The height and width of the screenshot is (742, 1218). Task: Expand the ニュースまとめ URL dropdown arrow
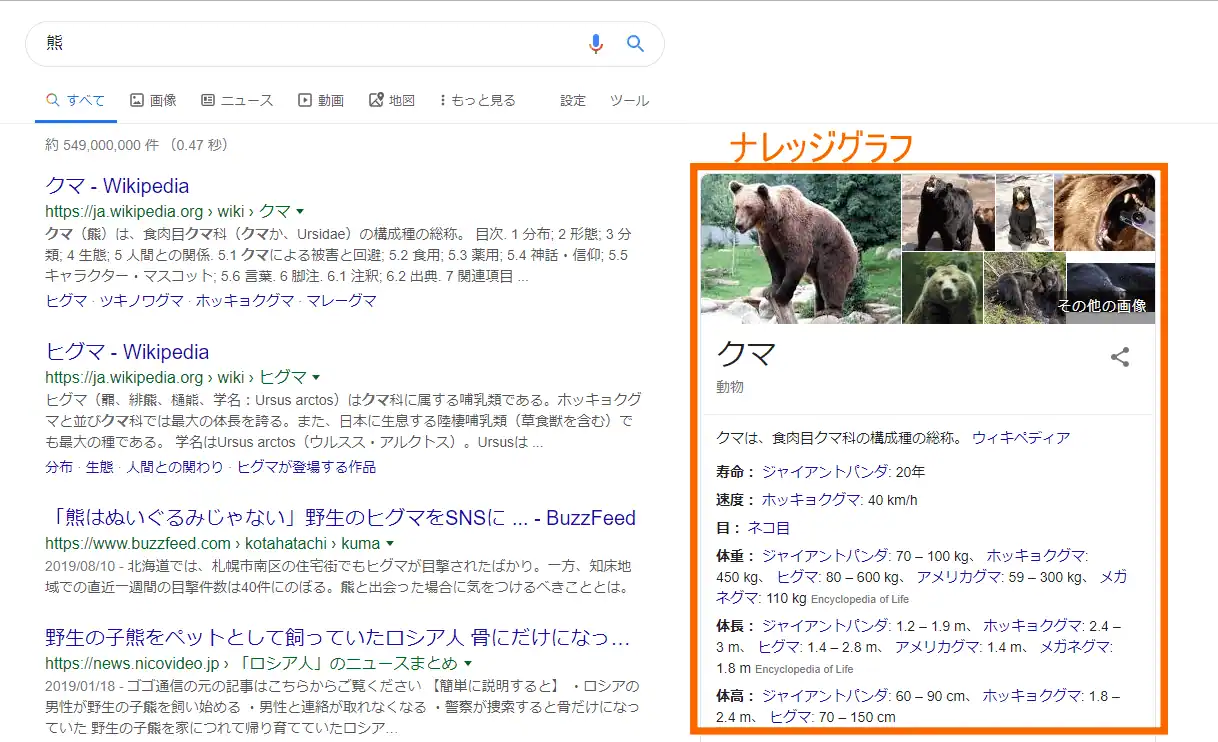467,663
